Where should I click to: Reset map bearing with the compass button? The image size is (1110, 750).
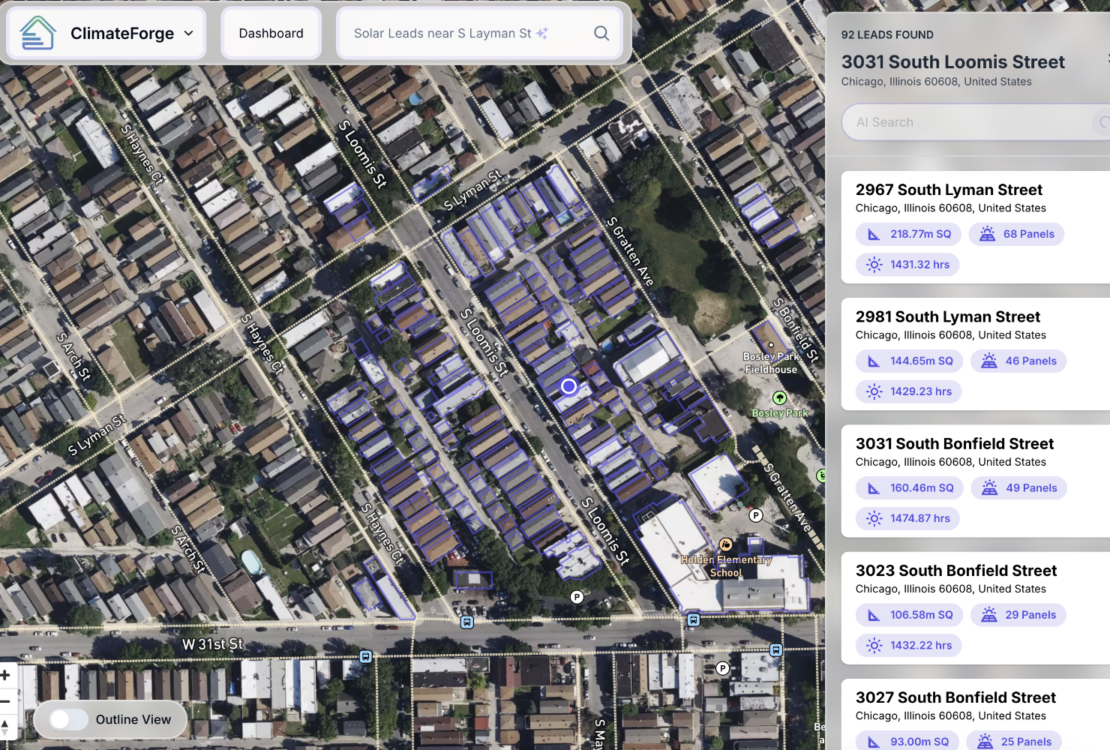6,727
